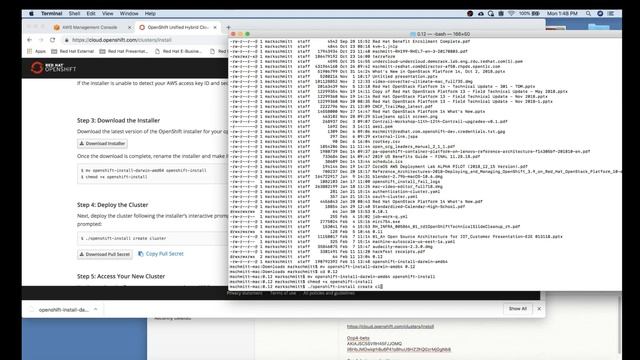Screen dimensions: 640x360
Task: View site lock info in address bar
Action: click(67, 40)
